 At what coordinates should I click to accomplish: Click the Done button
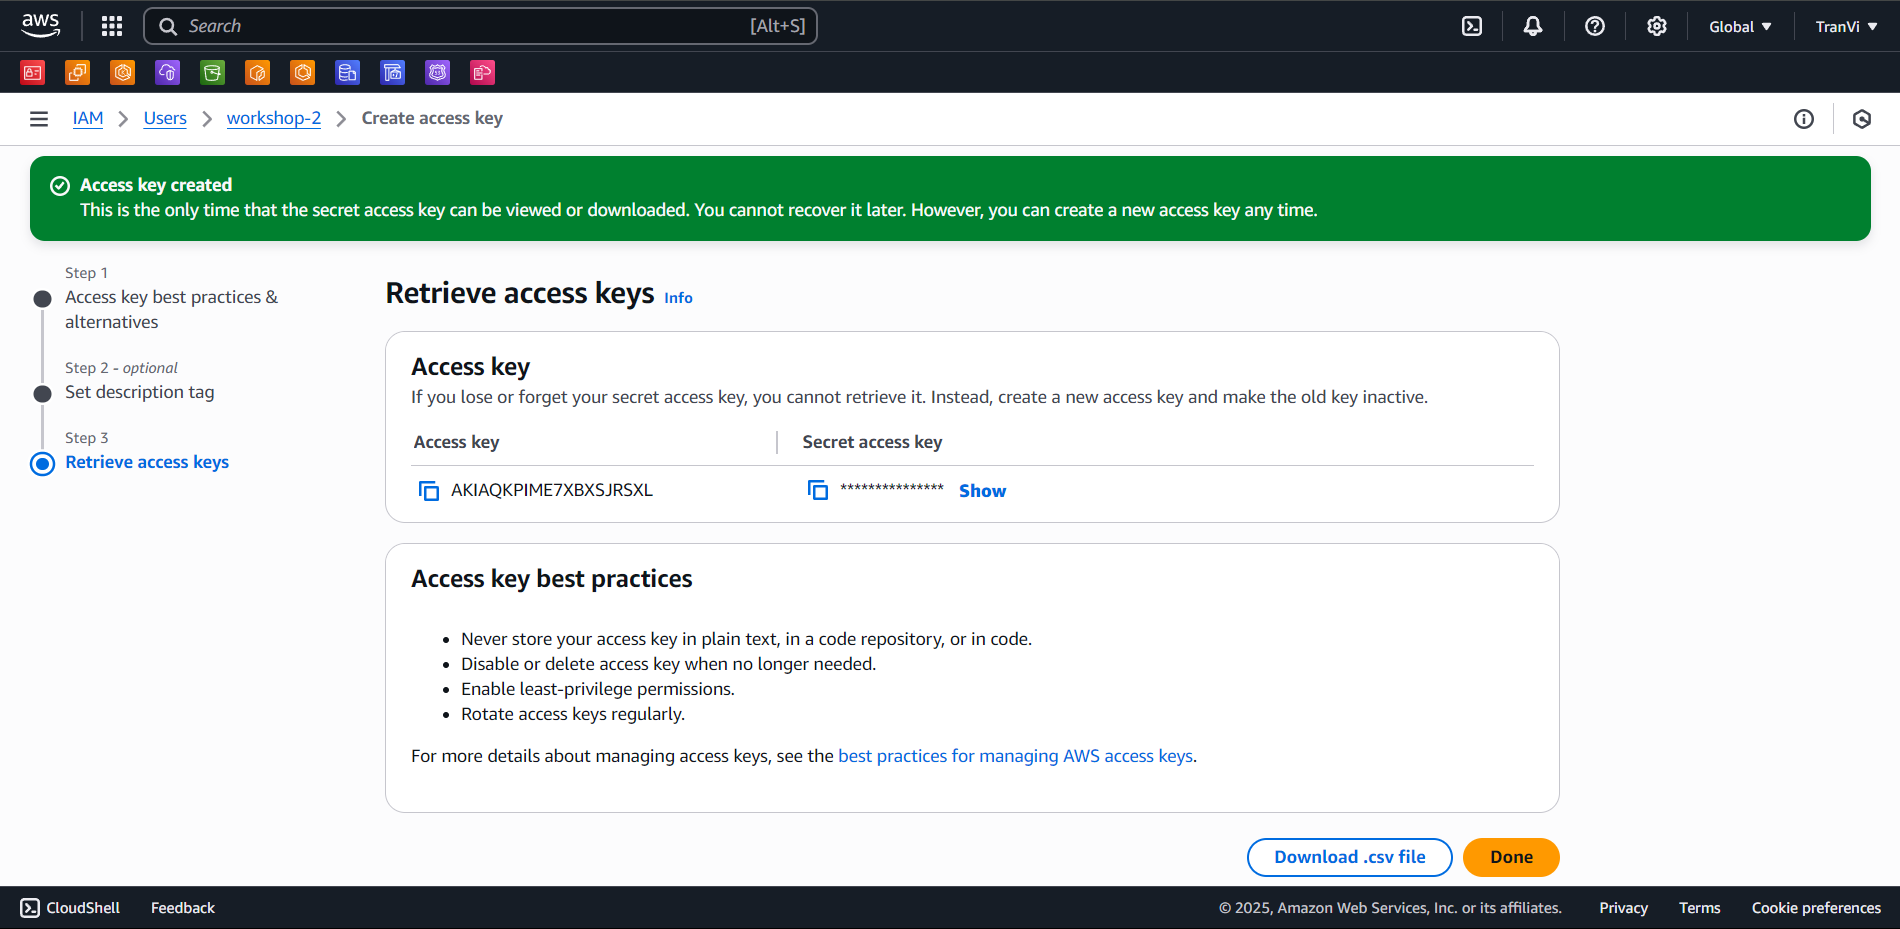tap(1510, 857)
